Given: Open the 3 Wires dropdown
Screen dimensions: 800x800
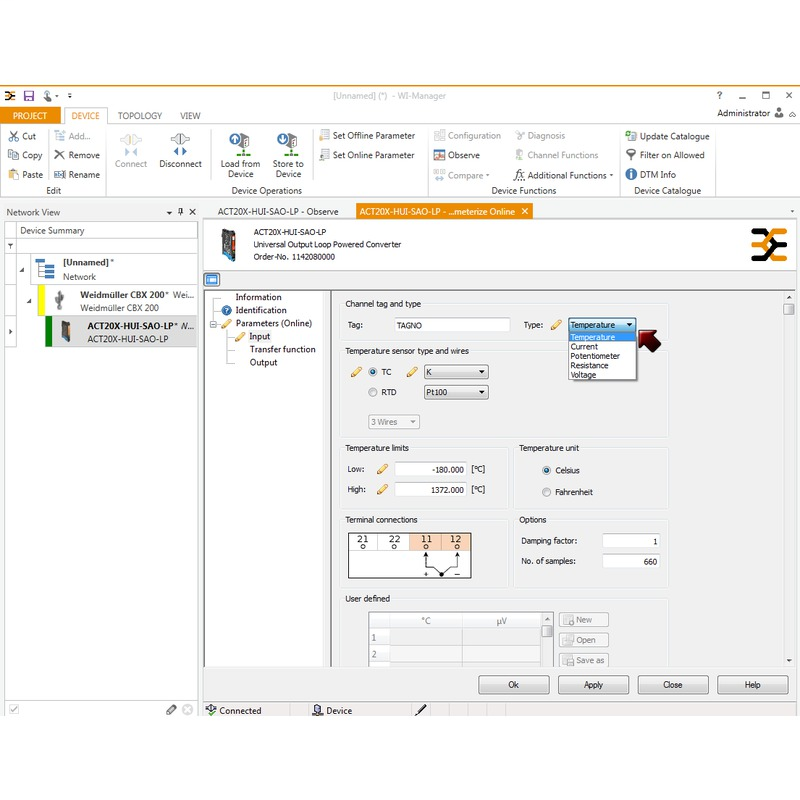Looking at the screenshot, I should pyautogui.click(x=394, y=422).
